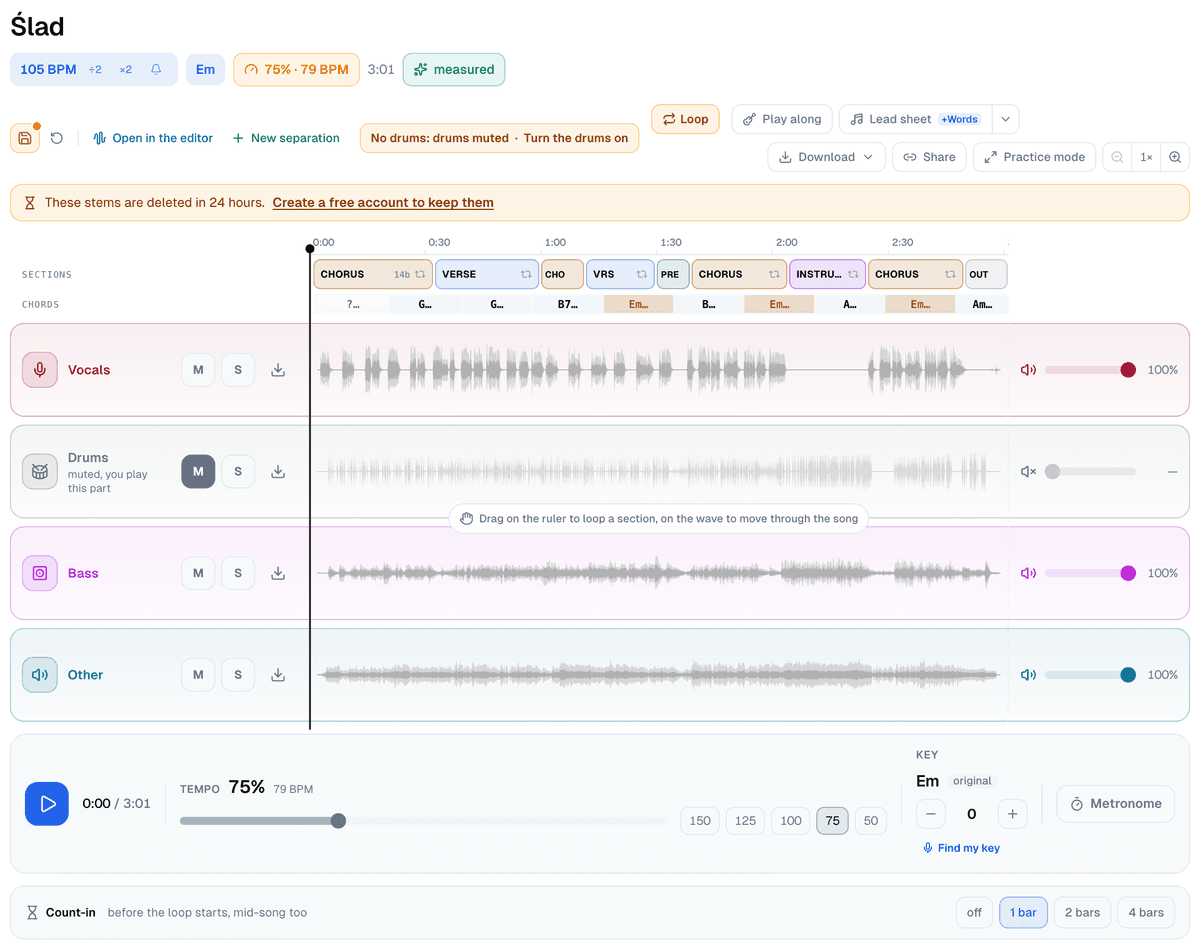Screen dimensions: 1200x949
Task: Expand the Lead sheet options chevron
Action: pos(1005,119)
